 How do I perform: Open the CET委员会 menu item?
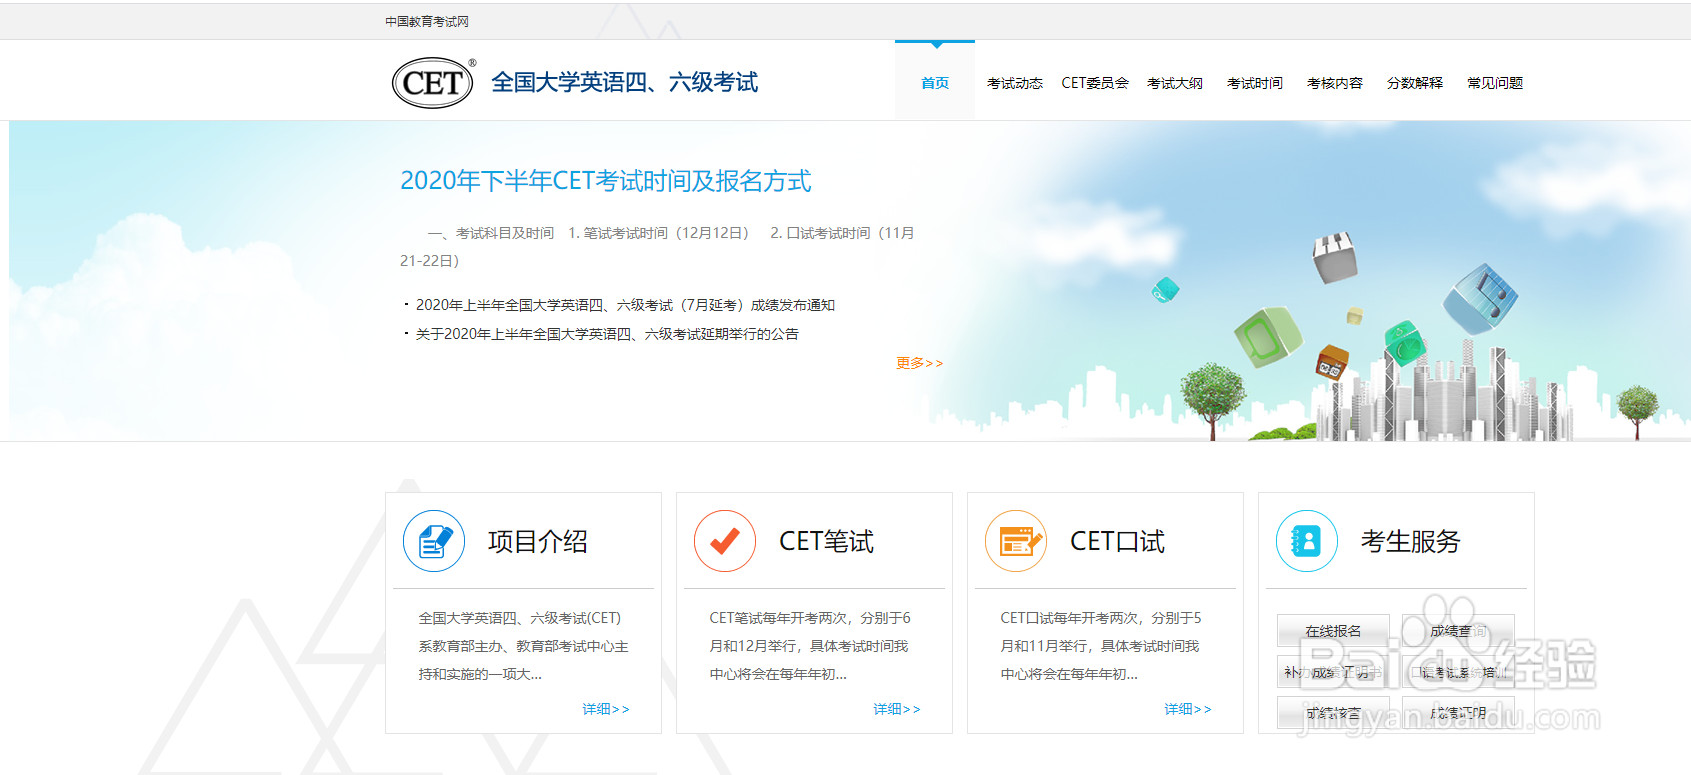pos(1095,83)
